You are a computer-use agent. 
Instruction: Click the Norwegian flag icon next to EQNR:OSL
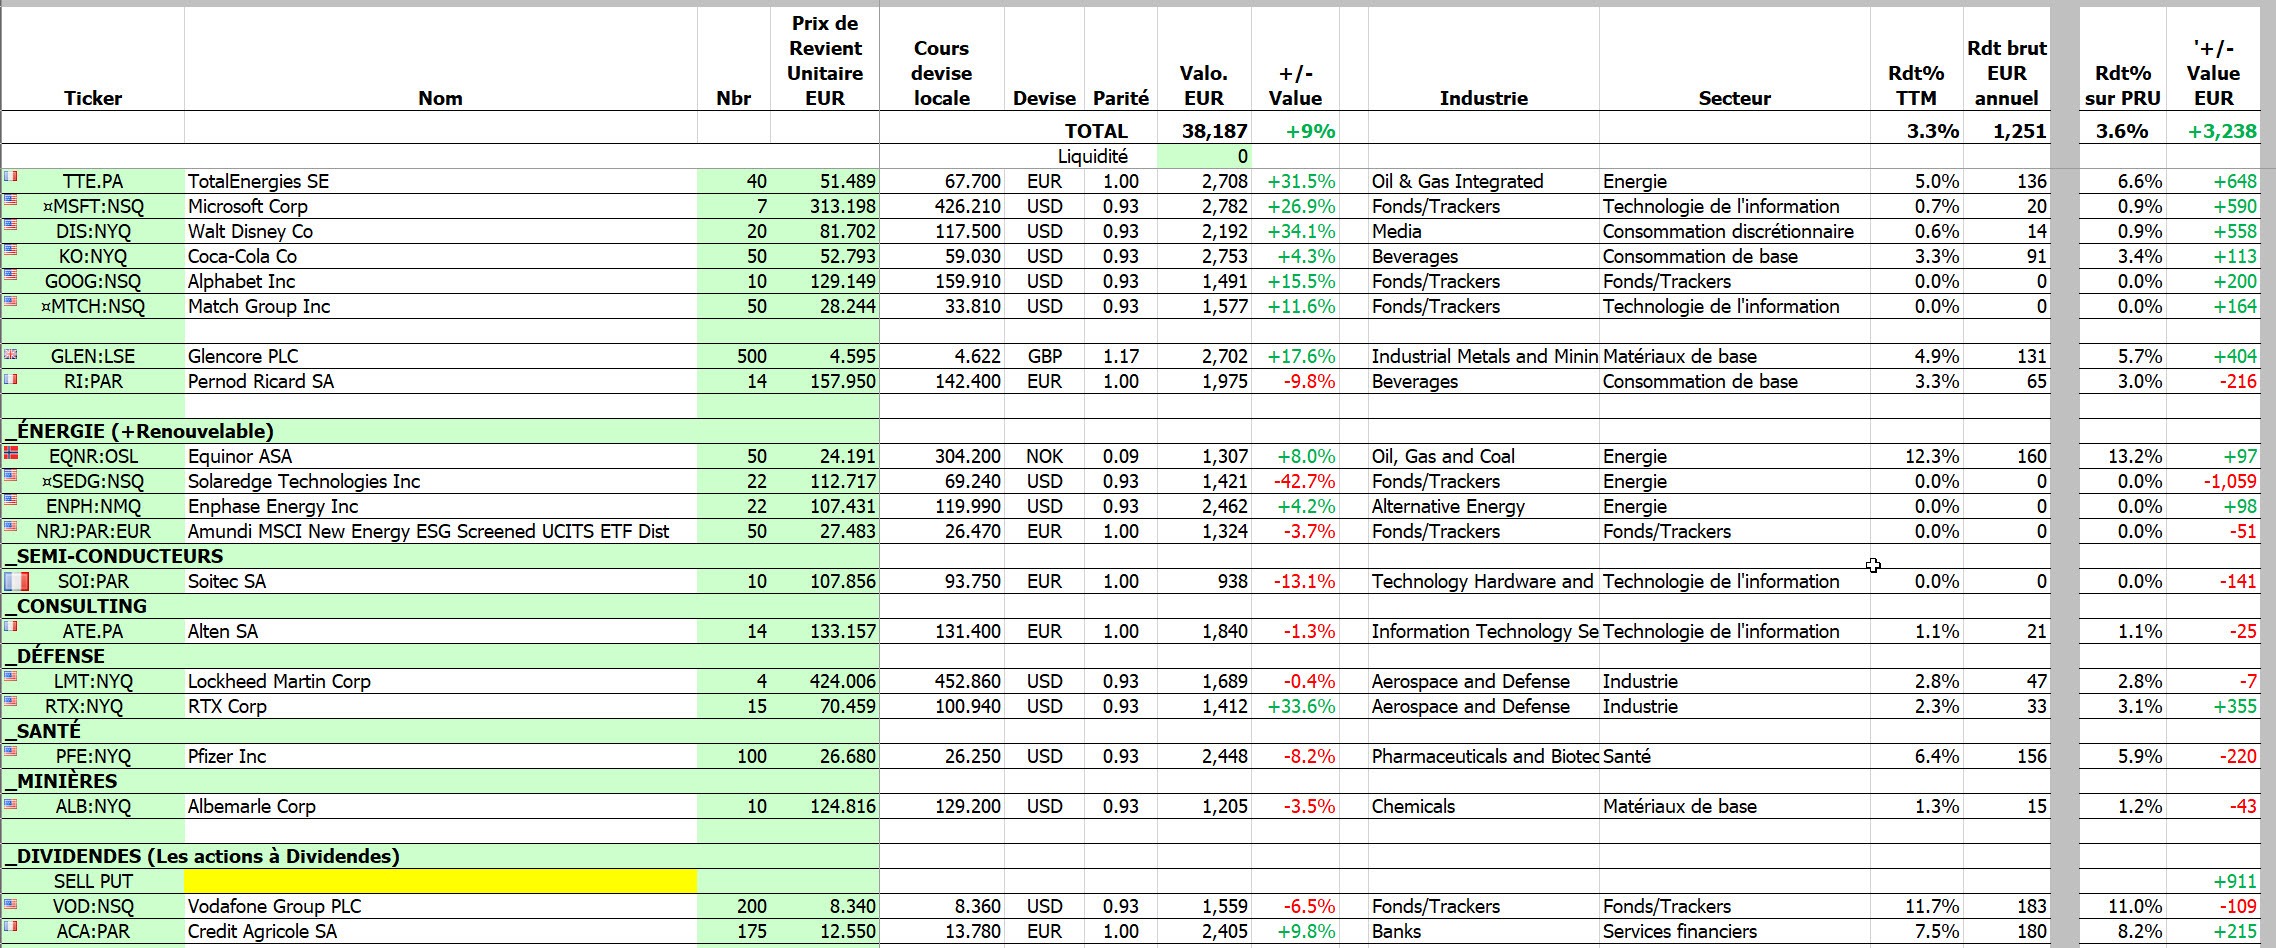tap(11, 454)
